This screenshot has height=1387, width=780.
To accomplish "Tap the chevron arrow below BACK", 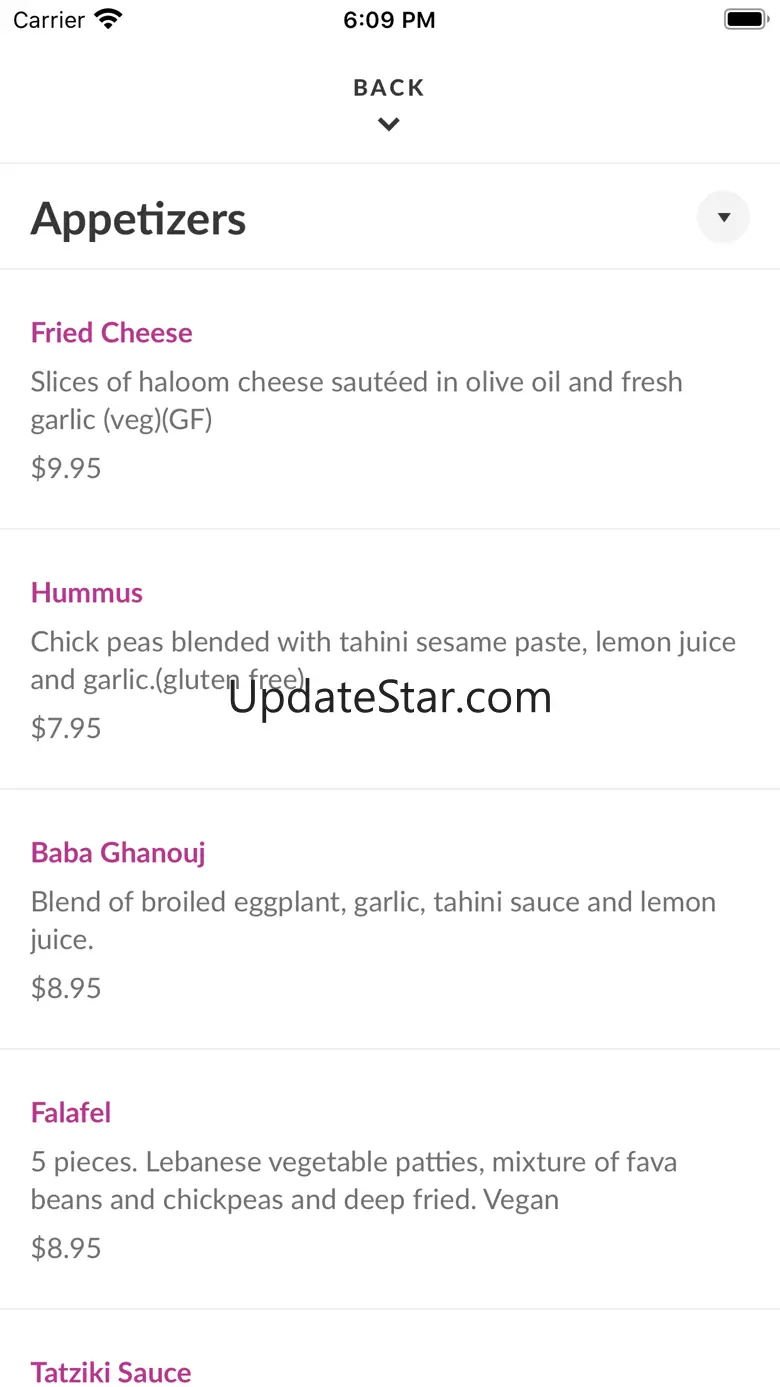I will click(x=389, y=124).
